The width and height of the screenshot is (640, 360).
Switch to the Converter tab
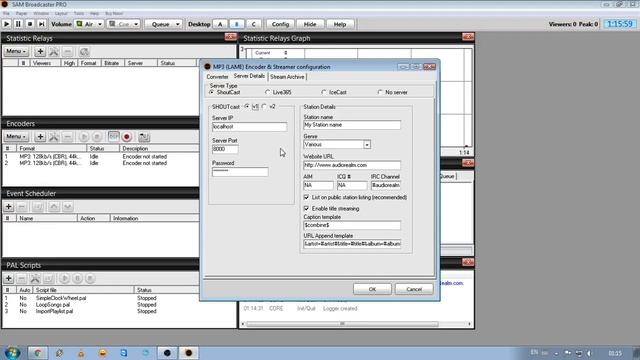217,77
